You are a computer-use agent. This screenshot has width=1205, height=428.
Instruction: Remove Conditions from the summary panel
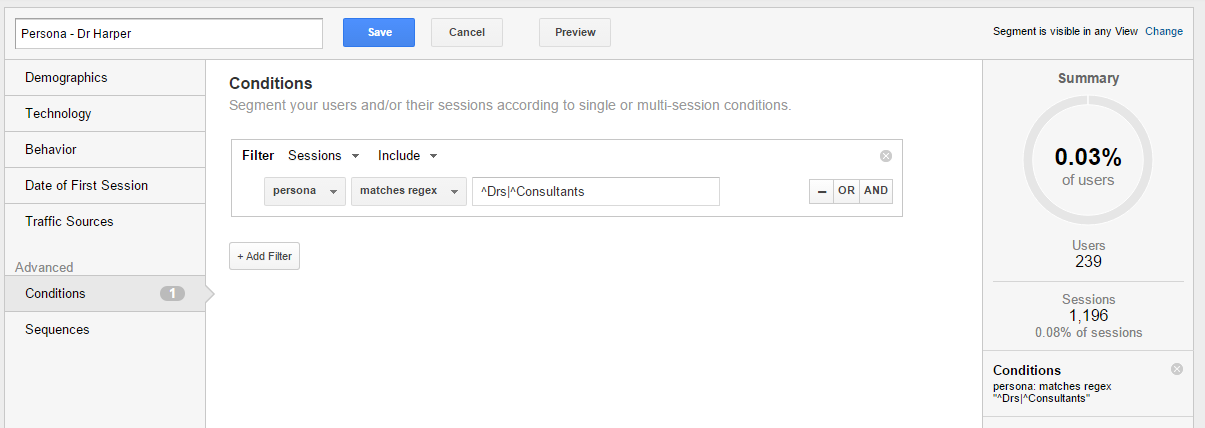pos(1176,369)
